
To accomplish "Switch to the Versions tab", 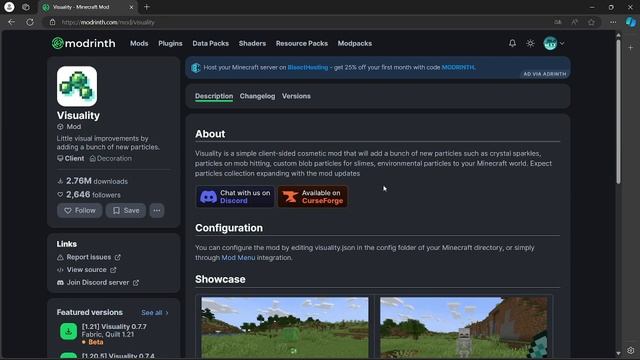I will pos(296,96).
